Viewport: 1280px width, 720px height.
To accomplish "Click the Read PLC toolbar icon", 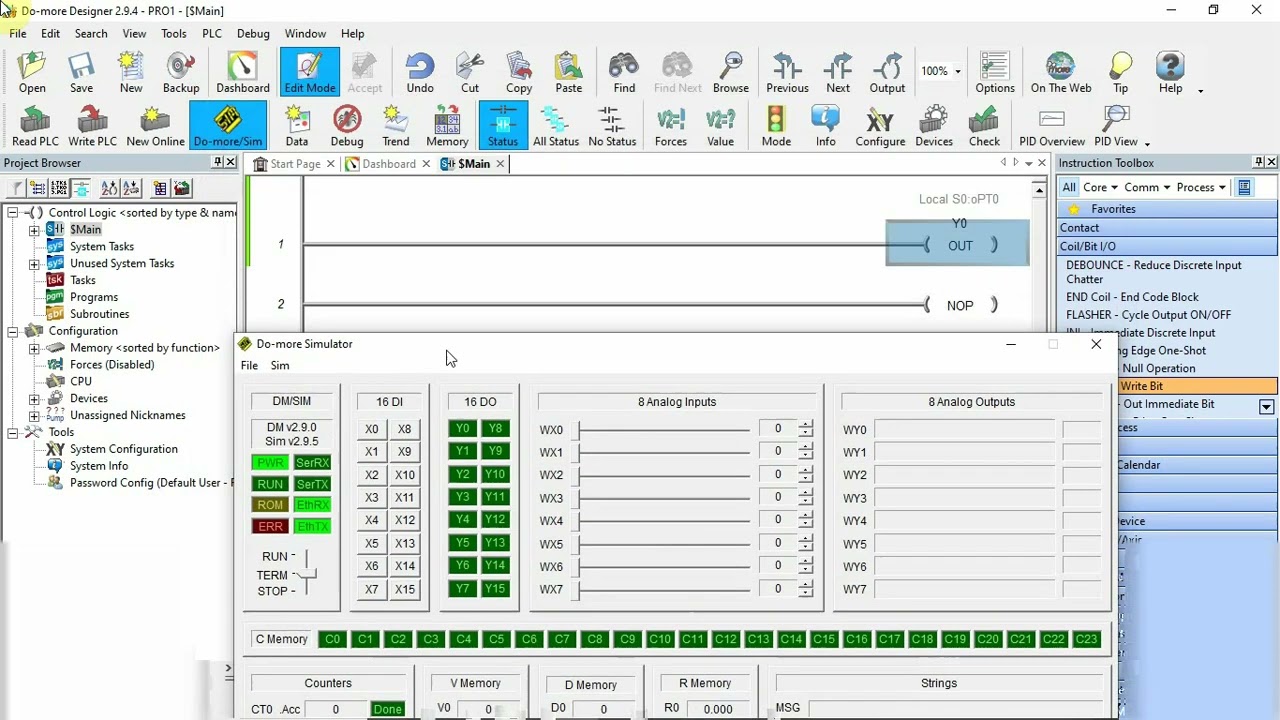I will (x=35, y=126).
